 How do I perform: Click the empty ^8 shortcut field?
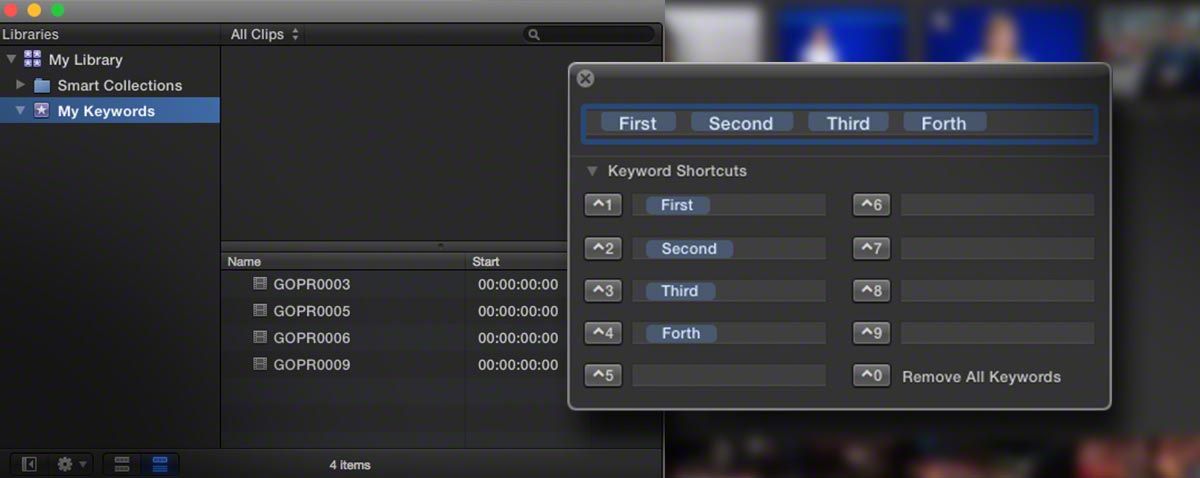(997, 291)
